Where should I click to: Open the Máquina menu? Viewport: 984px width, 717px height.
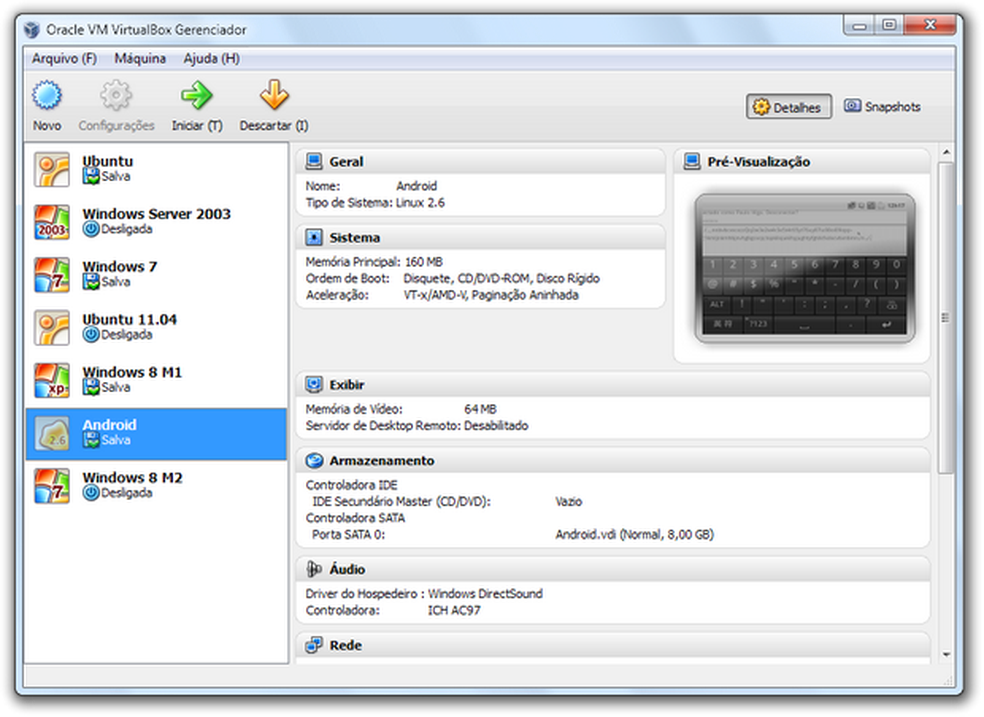tap(140, 59)
